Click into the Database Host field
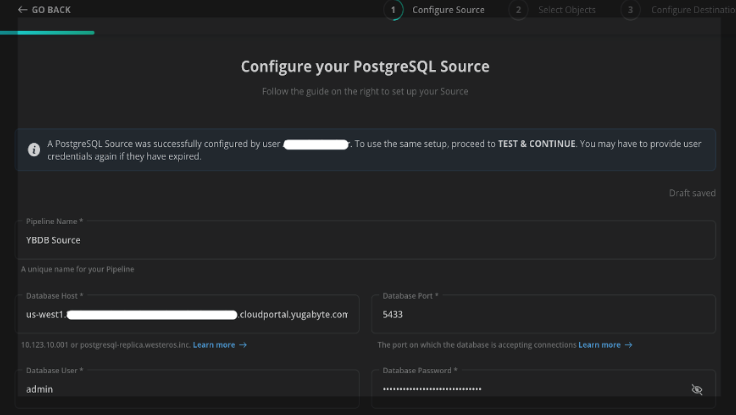This screenshot has width=736, height=415. 188,314
